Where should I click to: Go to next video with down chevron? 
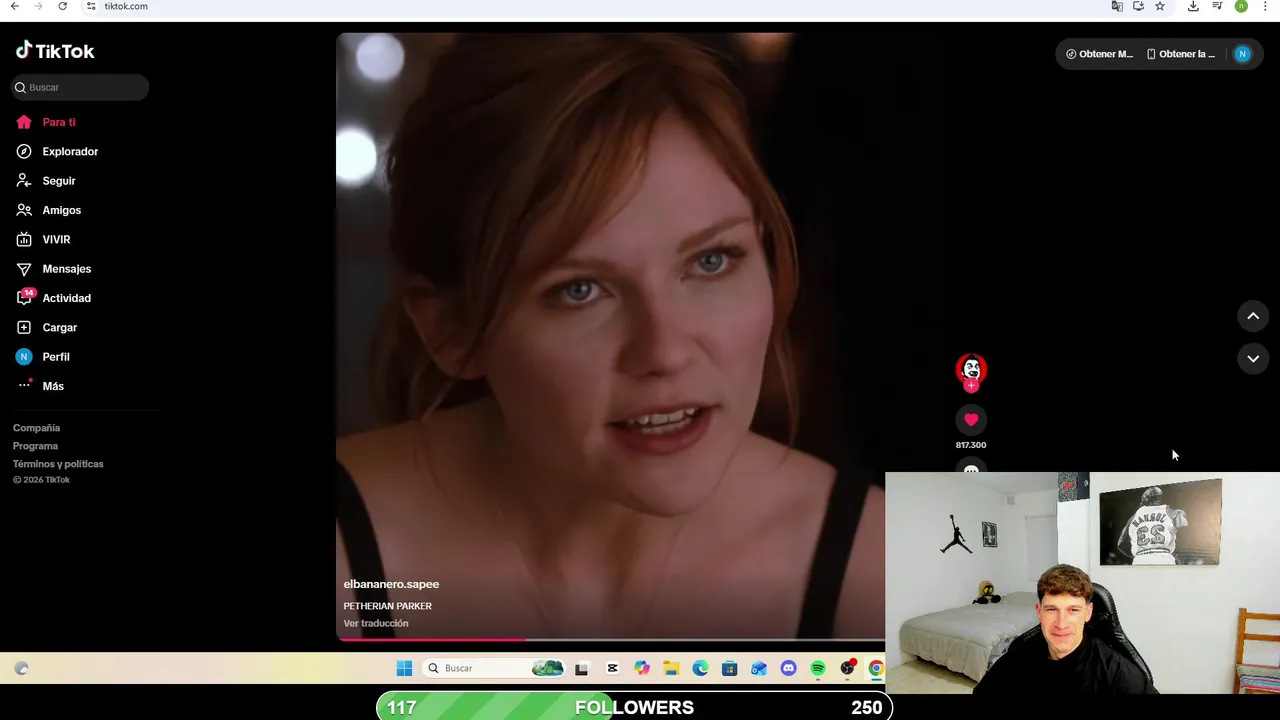coord(1253,359)
